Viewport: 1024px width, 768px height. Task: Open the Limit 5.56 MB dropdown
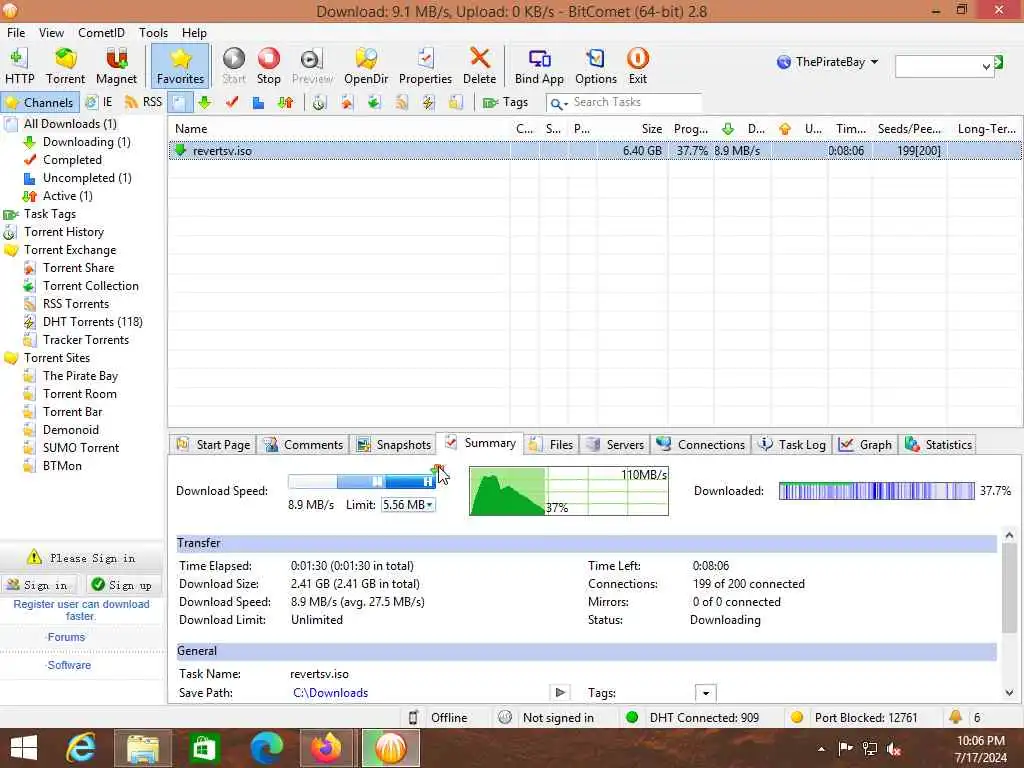pos(408,505)
